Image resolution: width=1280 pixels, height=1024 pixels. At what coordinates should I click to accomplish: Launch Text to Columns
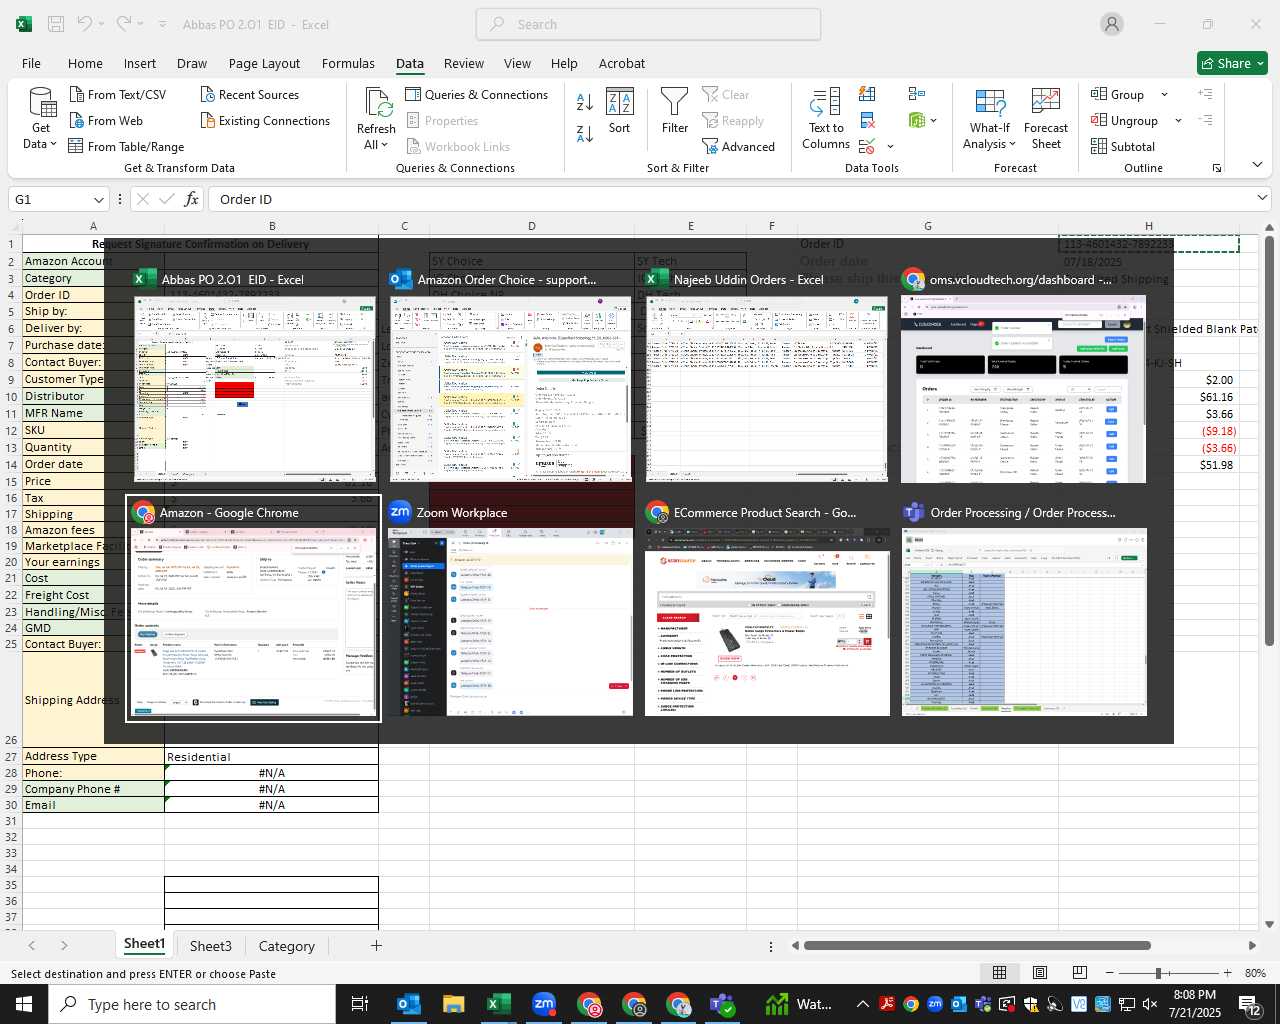pyautogui.click(x=826, y=119)
